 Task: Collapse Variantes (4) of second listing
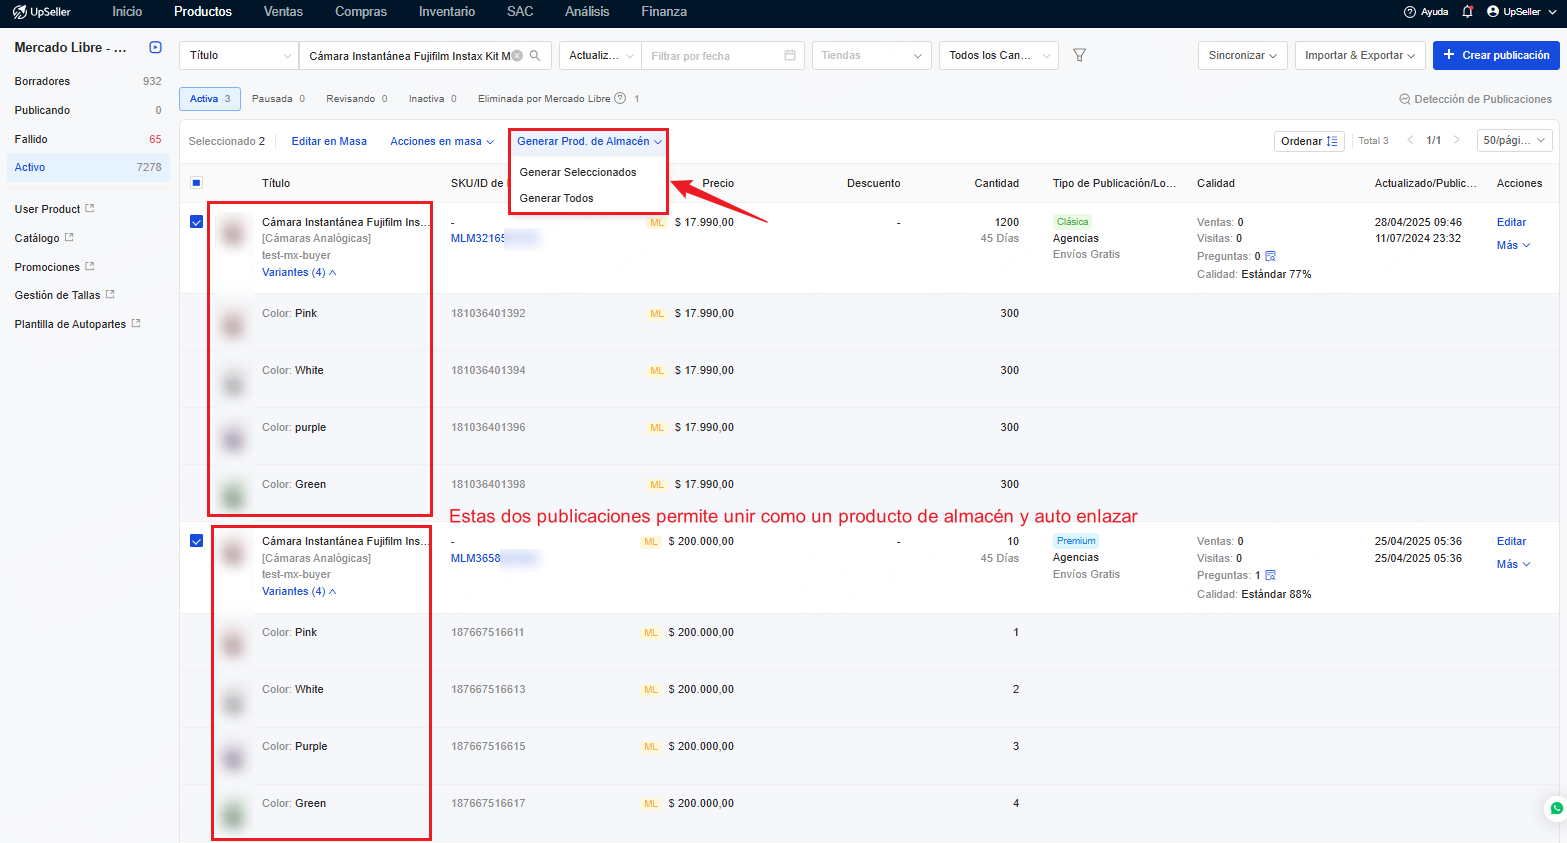[x=299, y=591]
